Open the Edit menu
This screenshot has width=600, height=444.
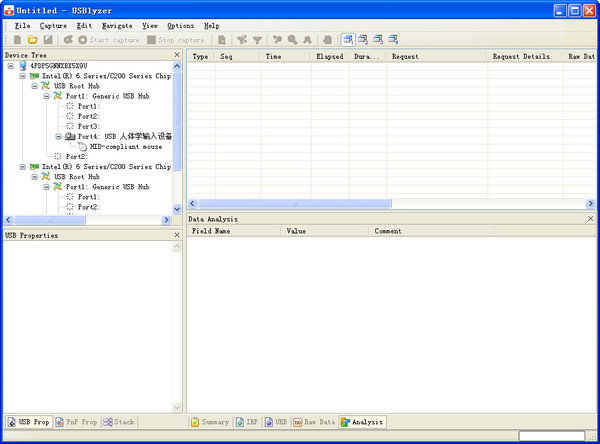tap(84, 26)
